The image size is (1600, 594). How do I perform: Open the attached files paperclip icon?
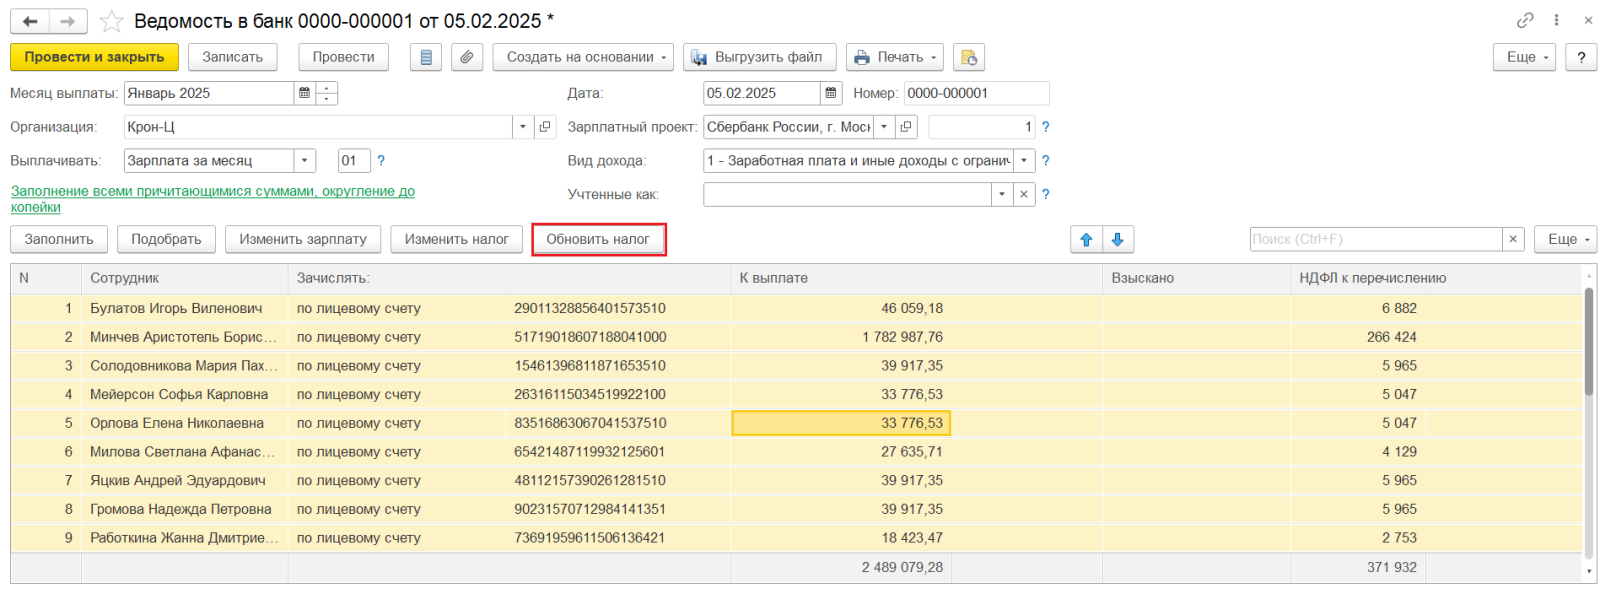click(x=467, y=57)
